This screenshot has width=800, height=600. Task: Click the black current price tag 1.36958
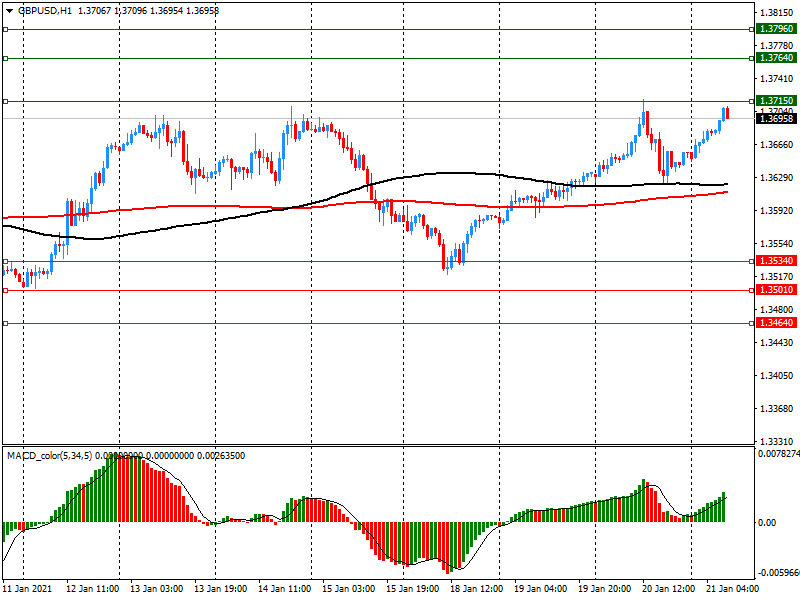click(x=776, y=119)
